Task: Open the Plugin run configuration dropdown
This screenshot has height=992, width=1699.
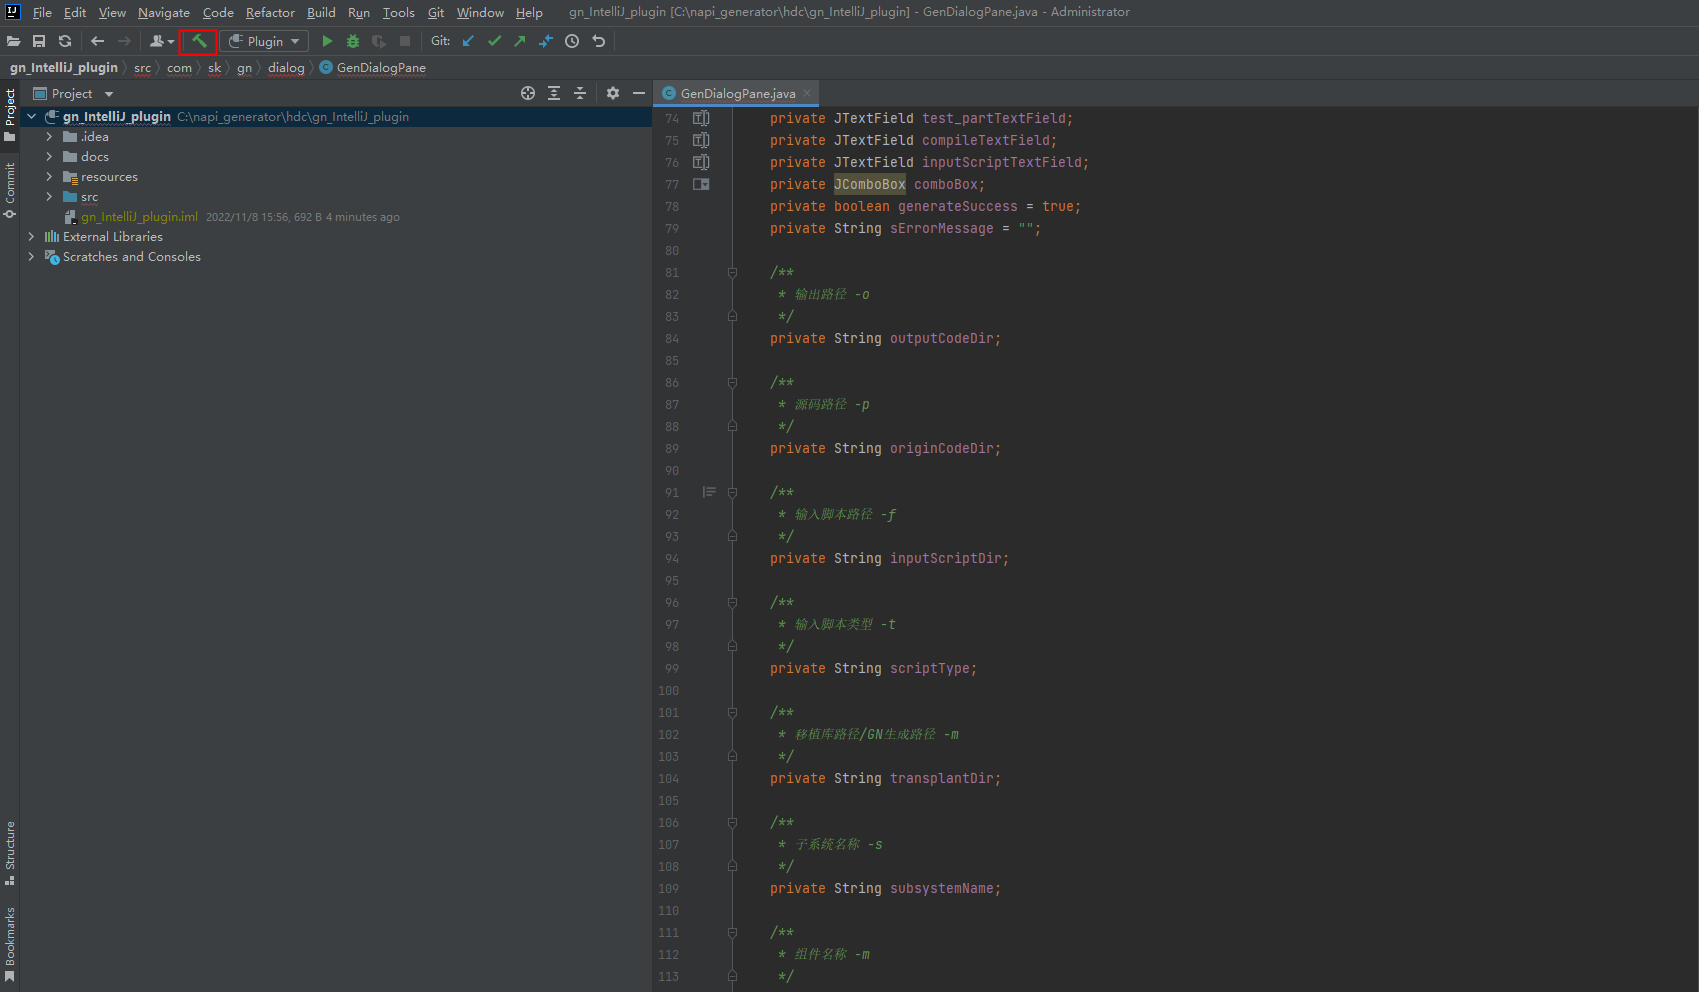Action: pos(265,41)
